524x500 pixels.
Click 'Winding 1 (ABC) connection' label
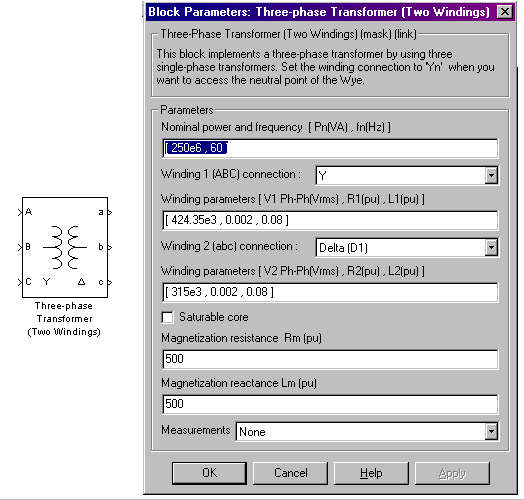click(x=231, y=174)
